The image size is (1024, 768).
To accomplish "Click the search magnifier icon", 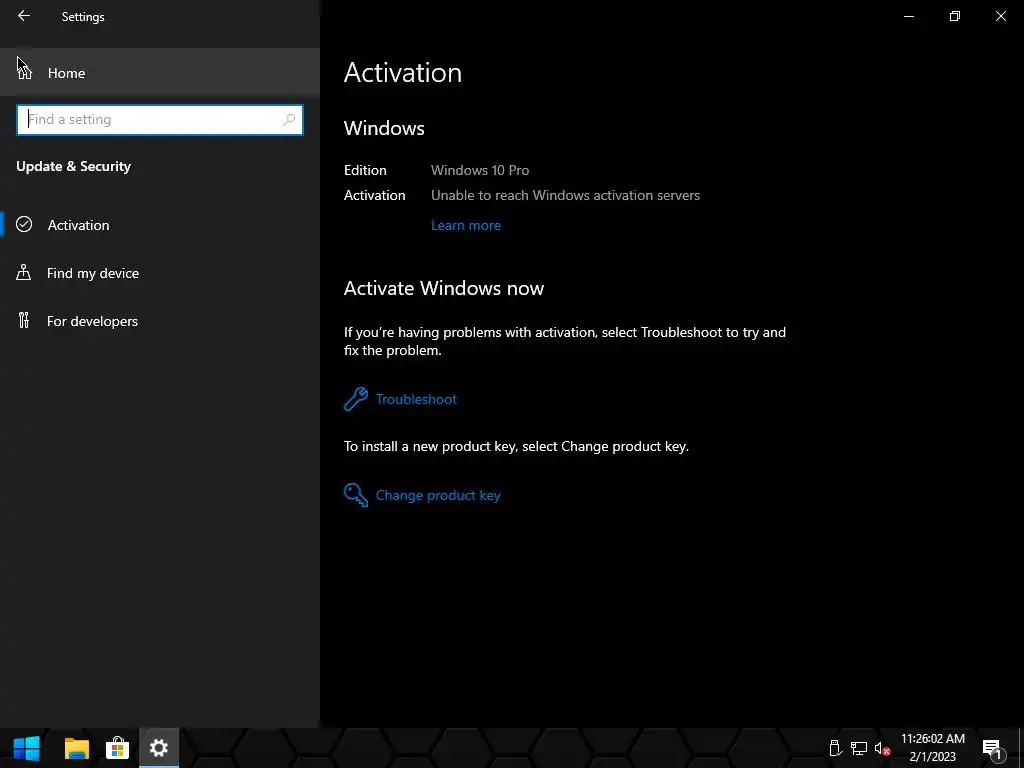I will click(289, 120).
